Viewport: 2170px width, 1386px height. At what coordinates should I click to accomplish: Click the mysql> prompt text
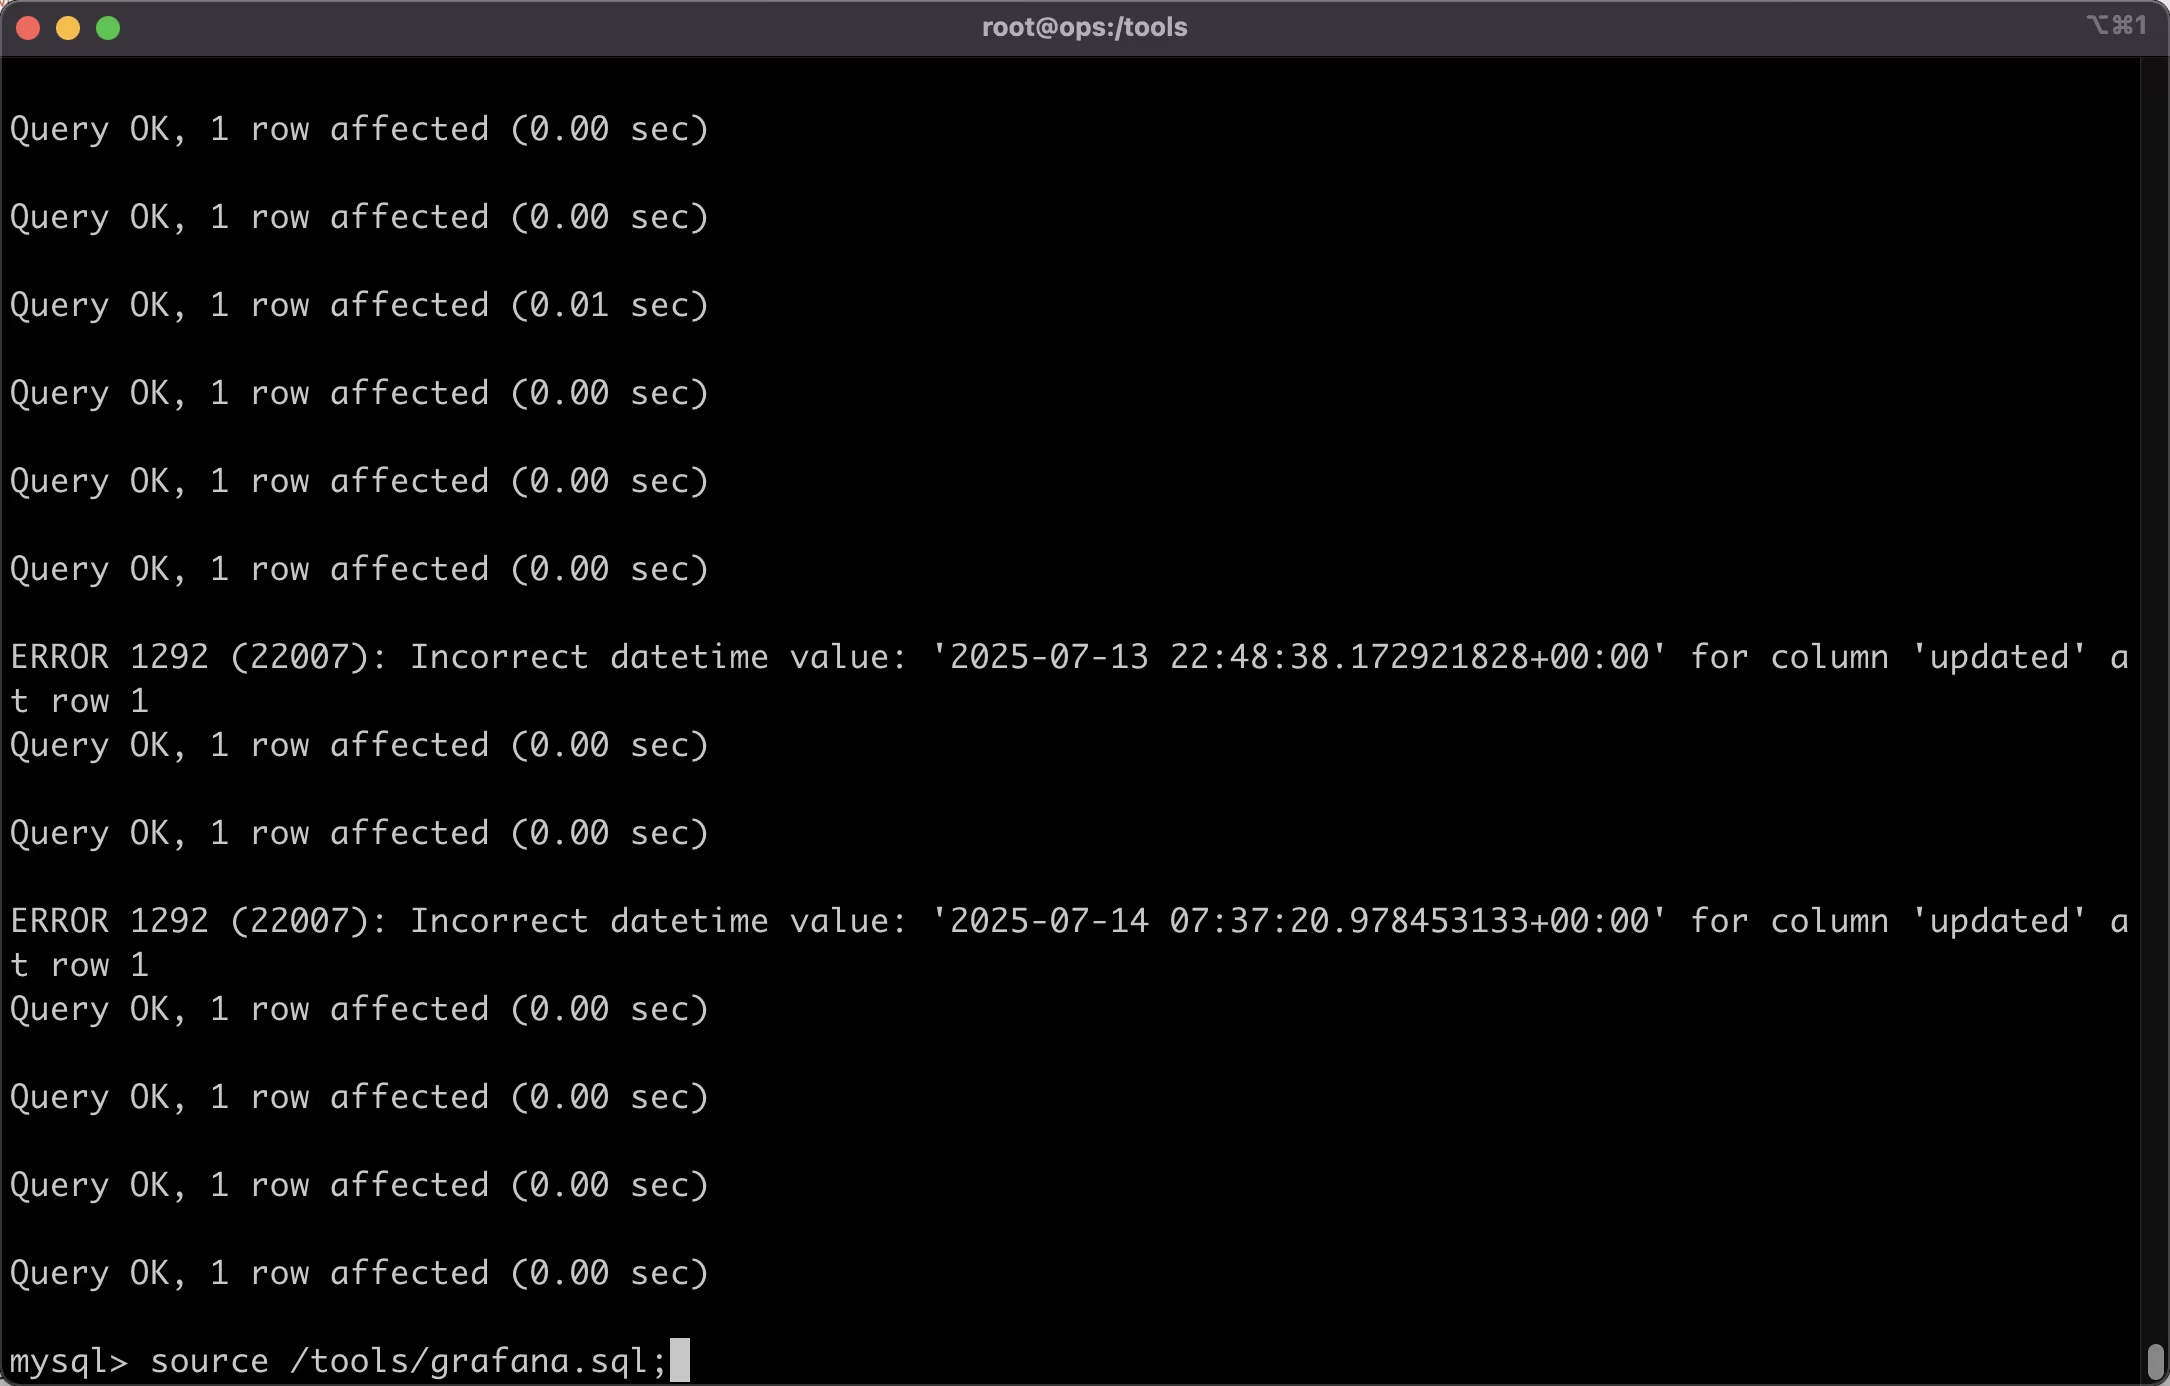pyautogui.click(x=69, y=1362)
